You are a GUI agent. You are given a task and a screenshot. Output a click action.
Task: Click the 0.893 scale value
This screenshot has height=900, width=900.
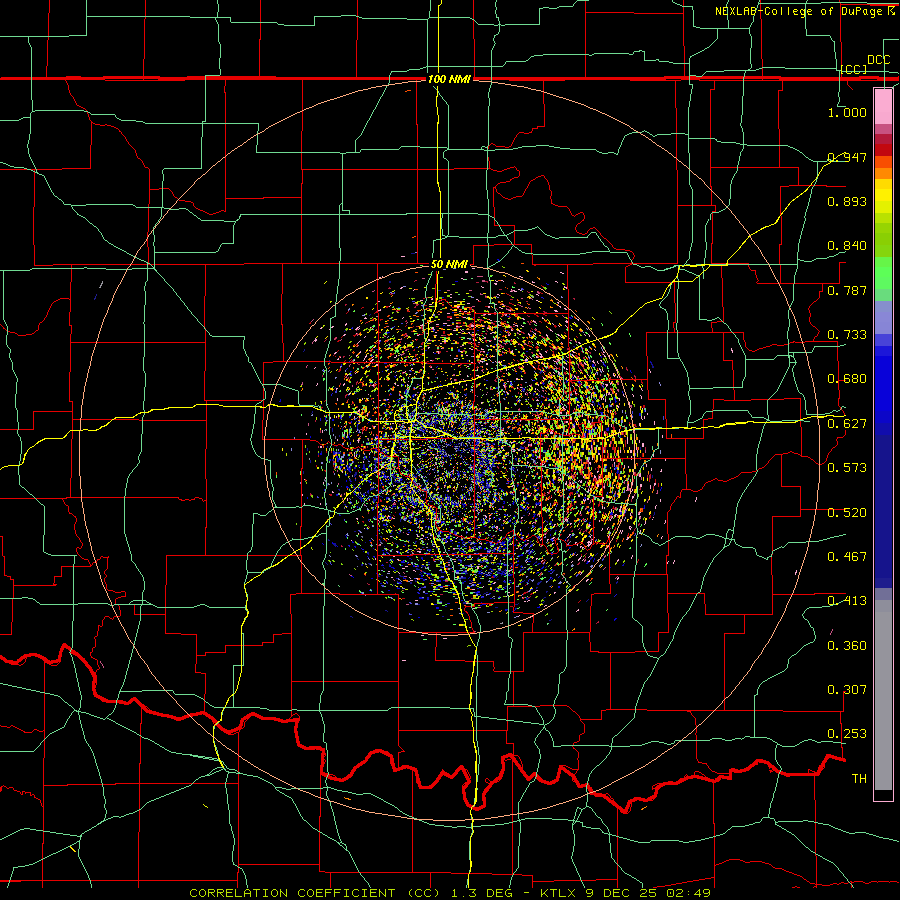(x=847, y=201)
